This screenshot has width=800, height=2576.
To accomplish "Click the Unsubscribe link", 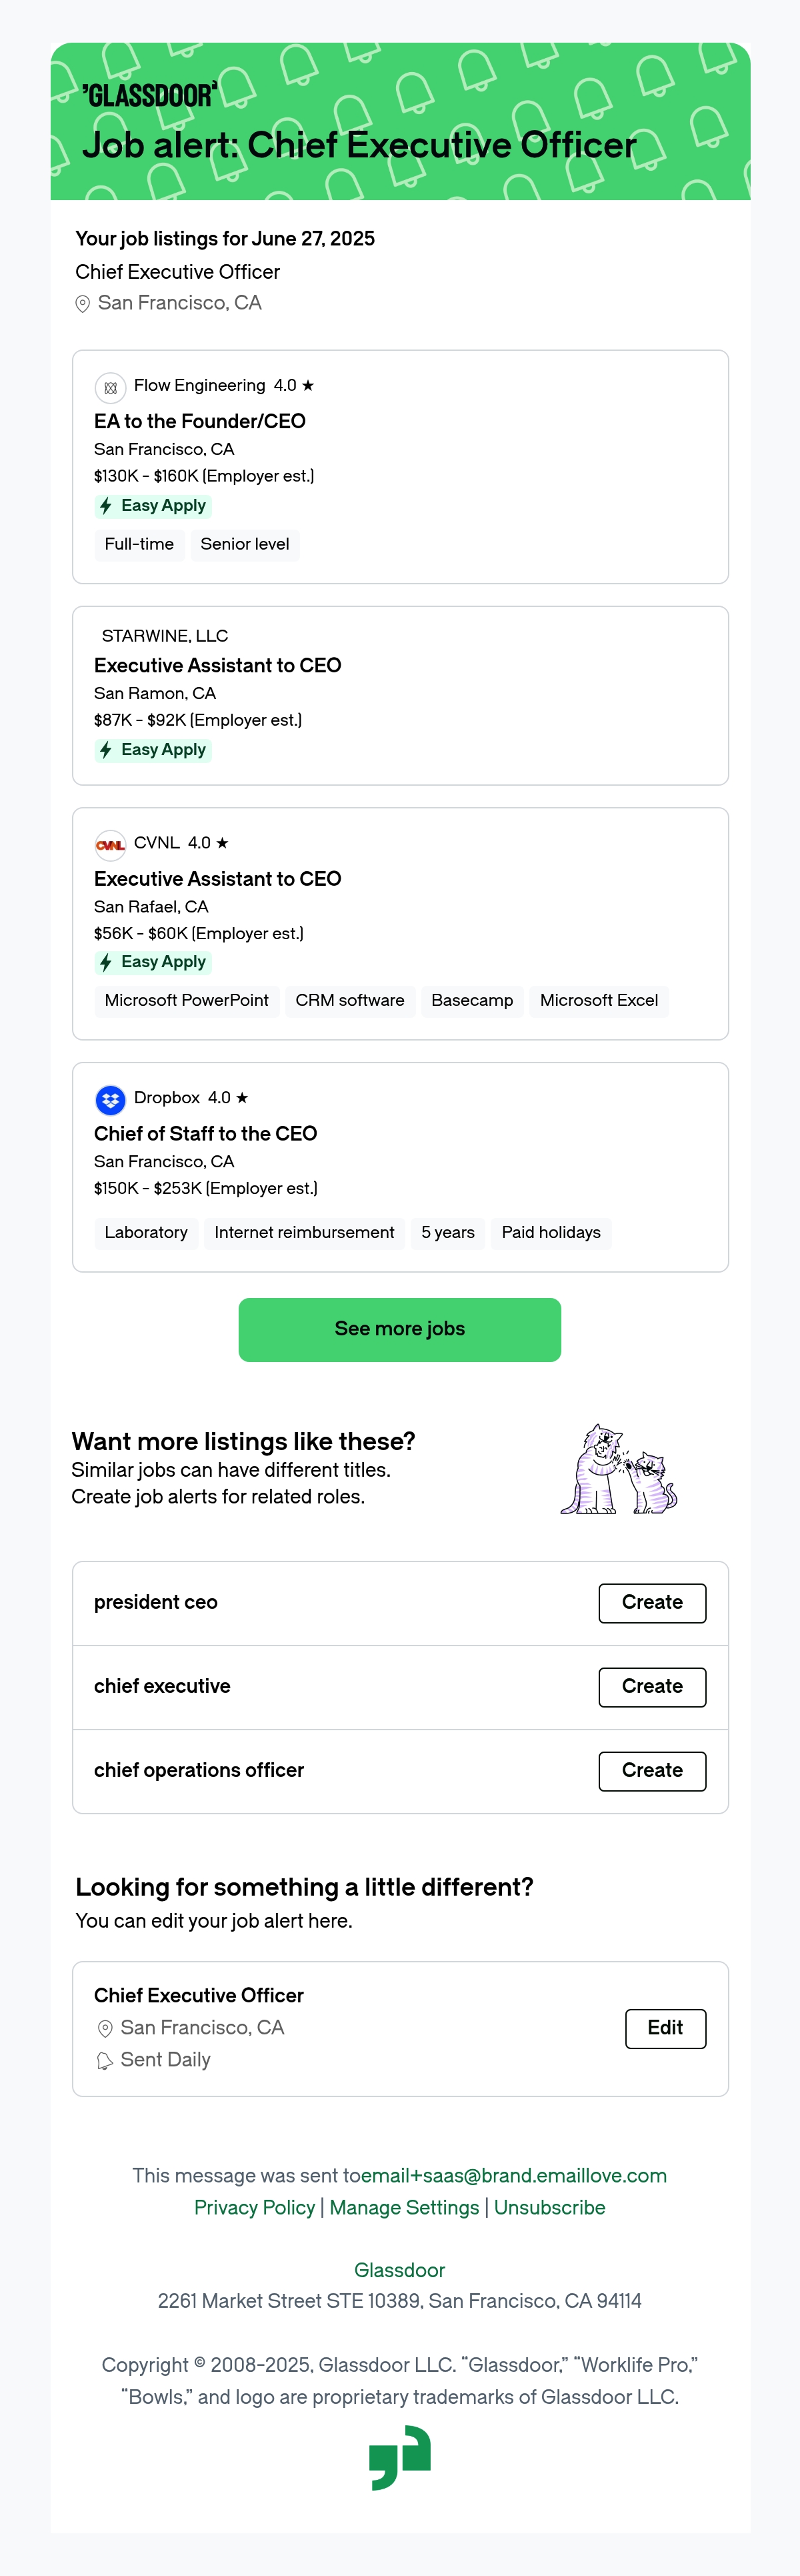I will (x=549, y=2207).
